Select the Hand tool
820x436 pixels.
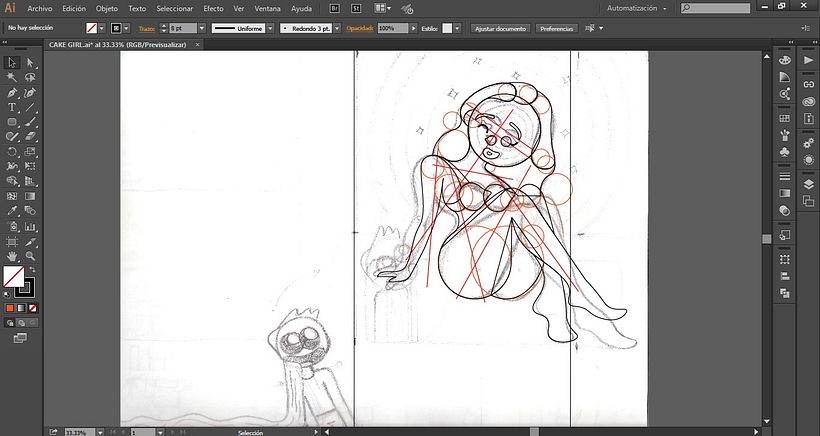12,256
